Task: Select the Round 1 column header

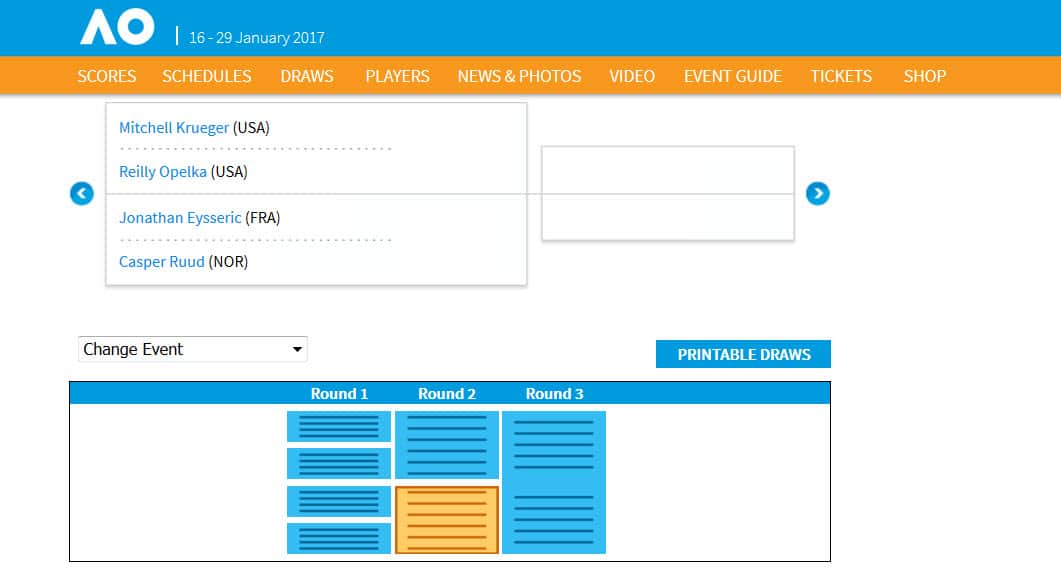Action: (339, 394)
